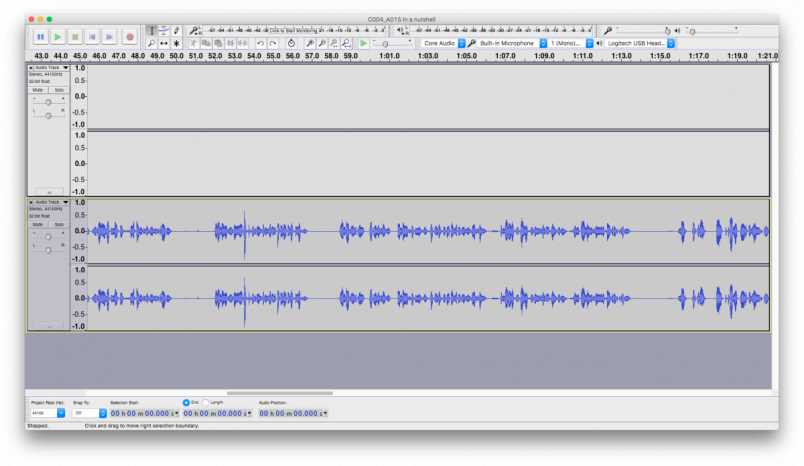Open the 1 (Mono) channels dropdown
The height and width of the screenshot is (466, 804).
[571, 44]
